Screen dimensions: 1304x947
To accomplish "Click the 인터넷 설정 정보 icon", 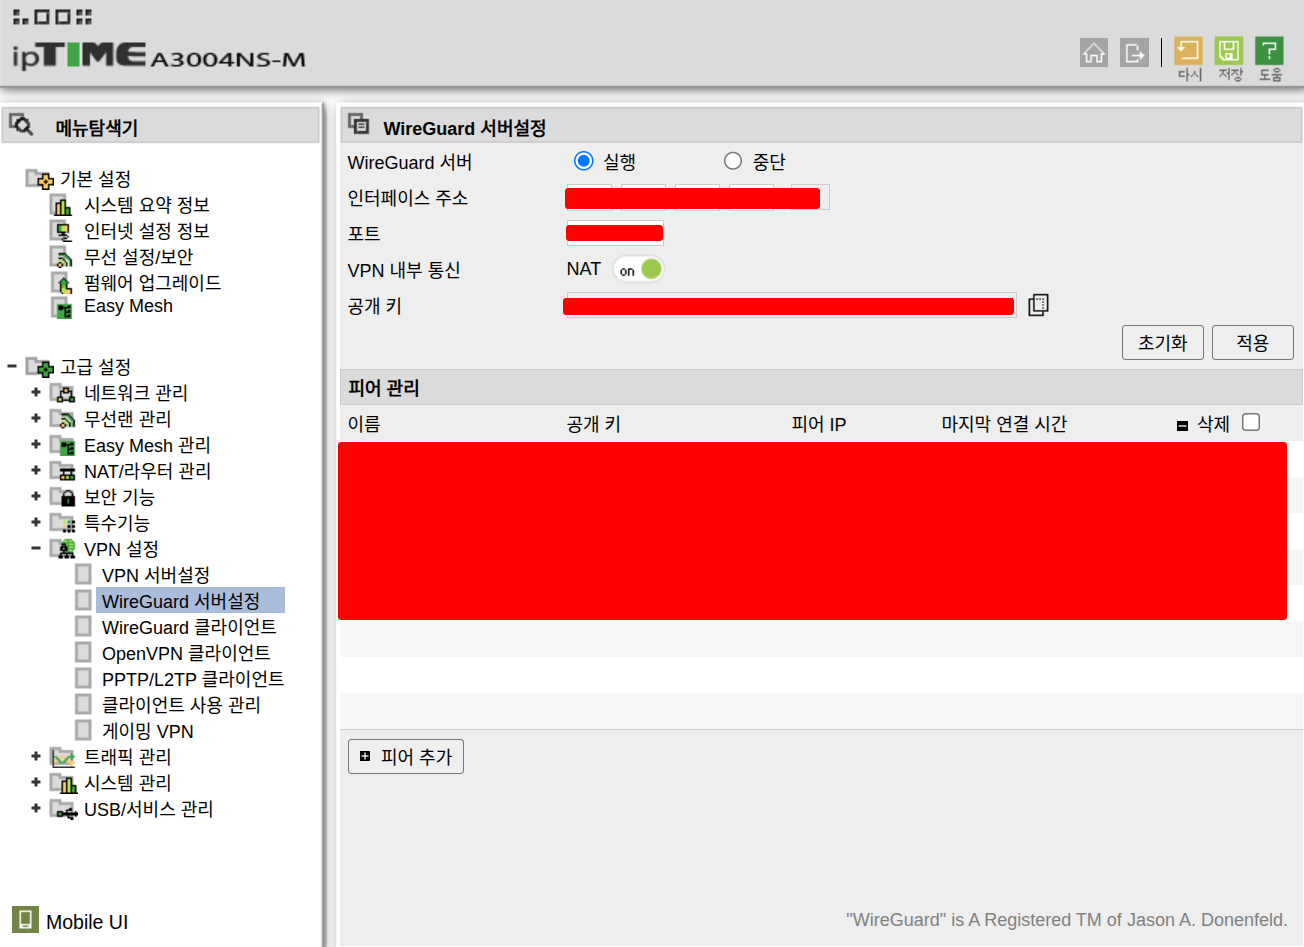I will [x=62, y=231].
